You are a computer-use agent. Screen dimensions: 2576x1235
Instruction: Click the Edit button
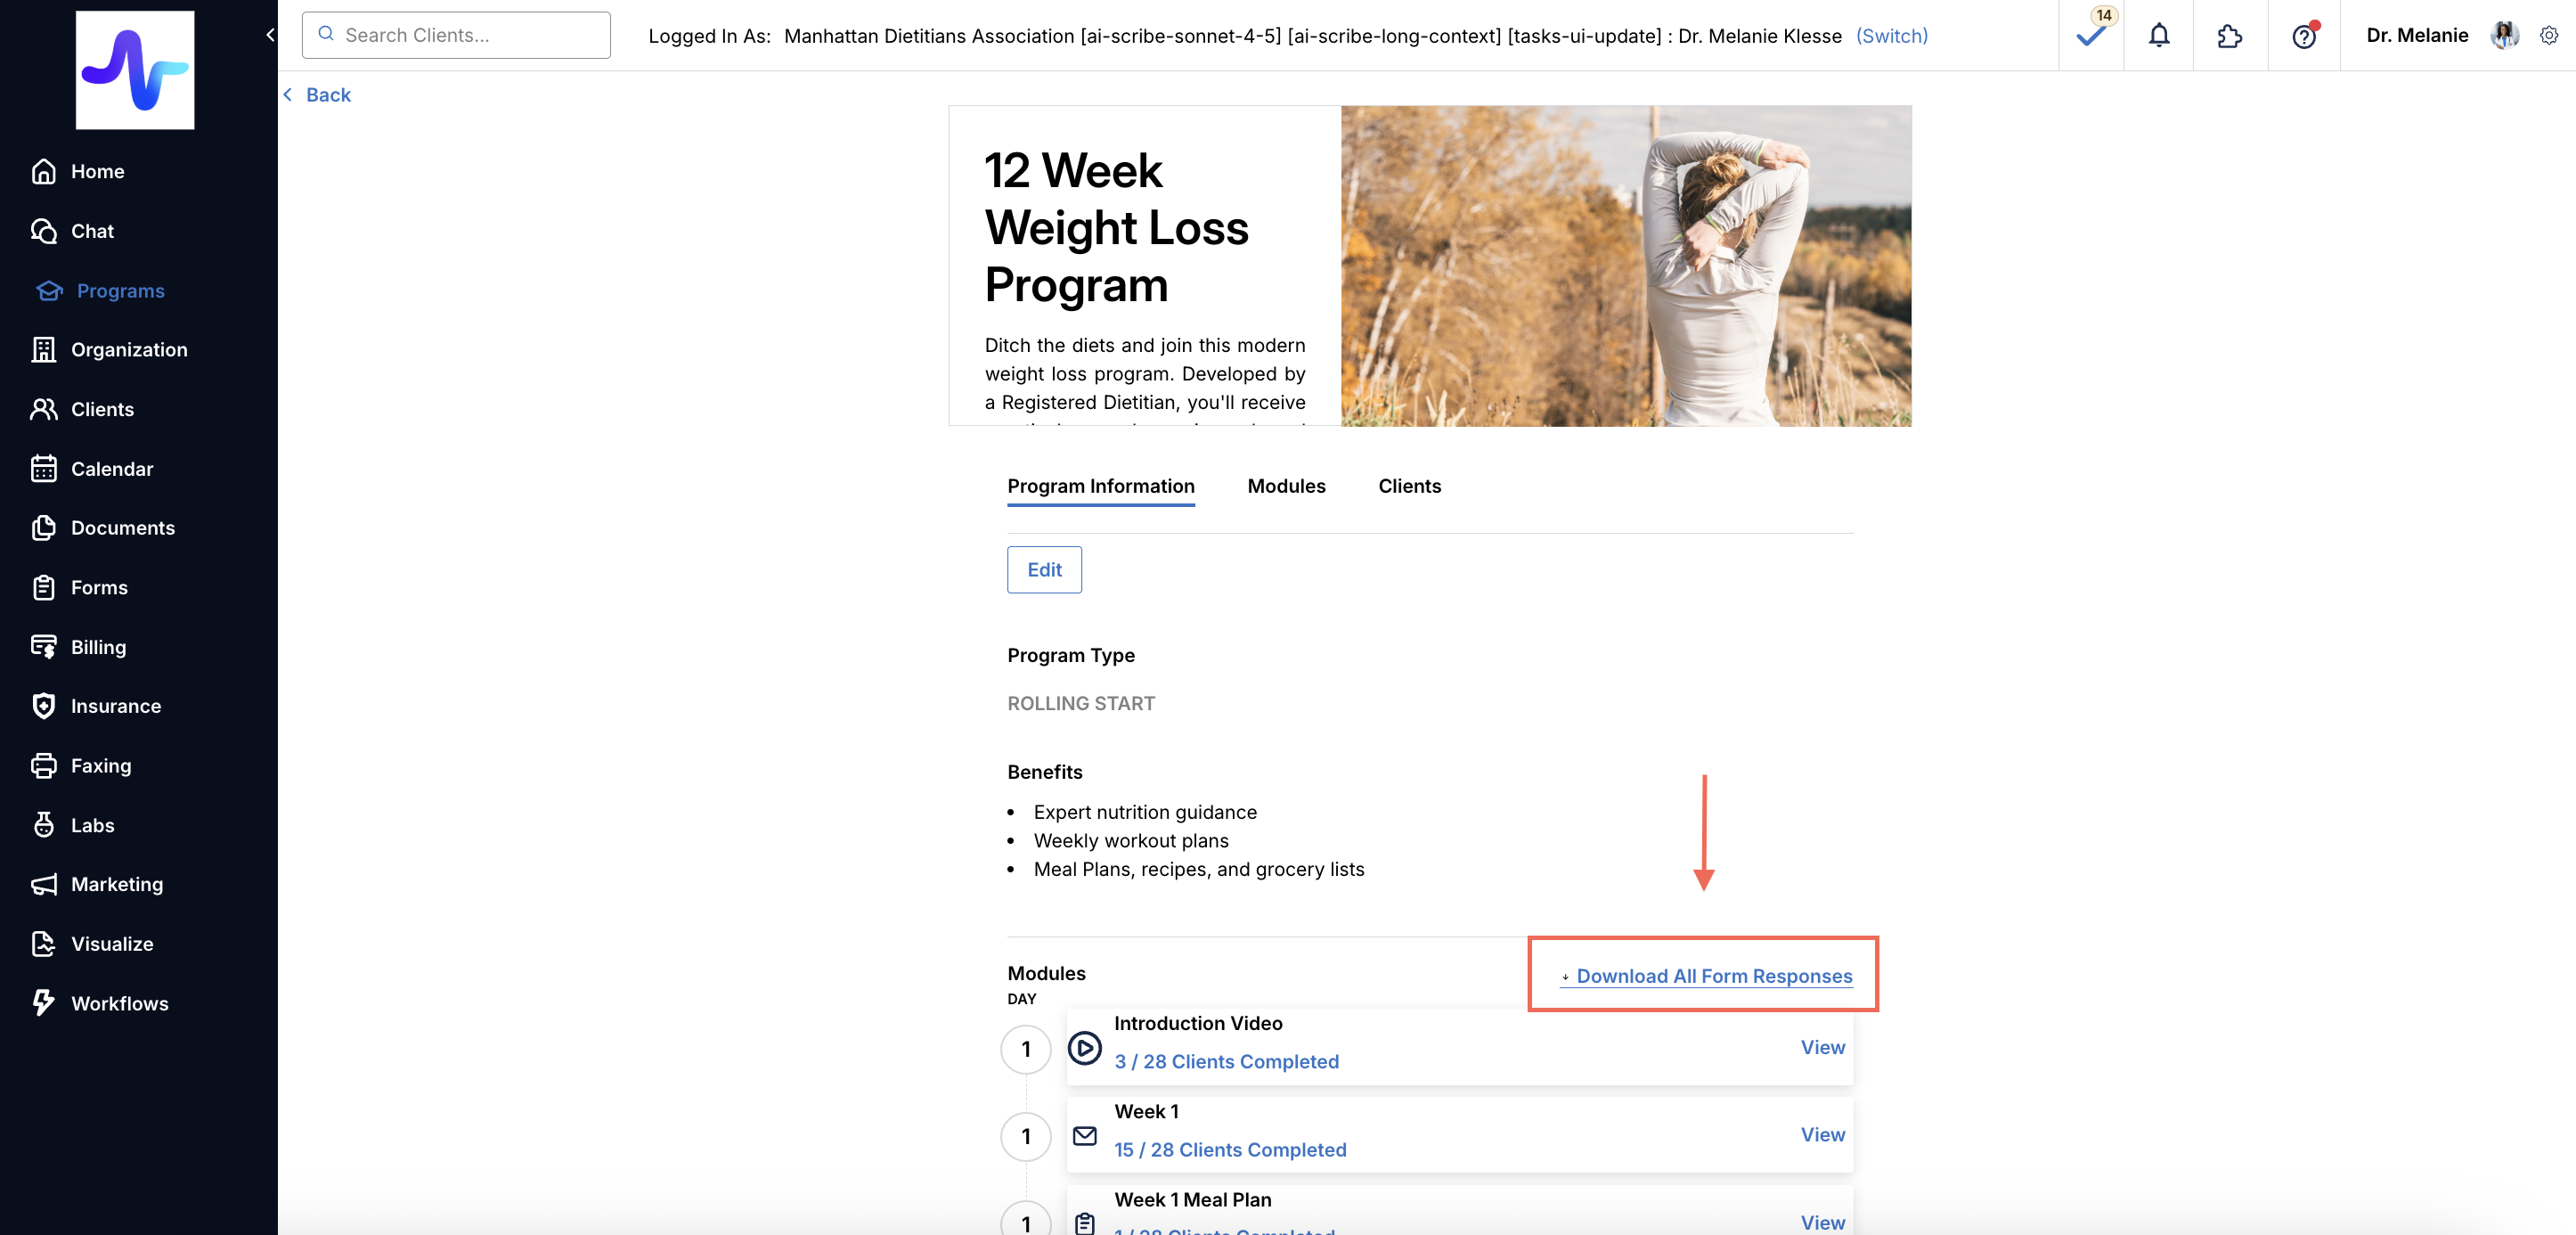[1044, 569]
